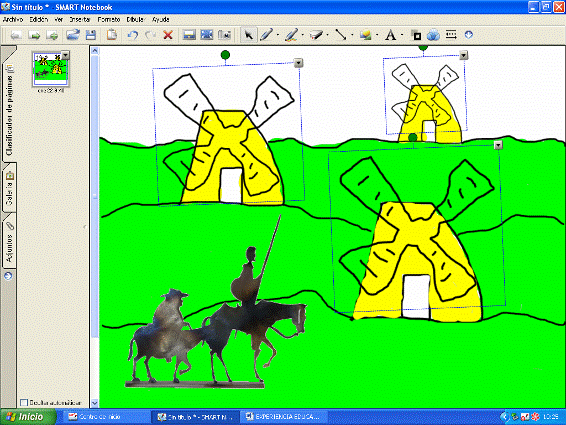Screen dimensions: 566x425
Task: Open the transparency settings icon
Action: 434,35
